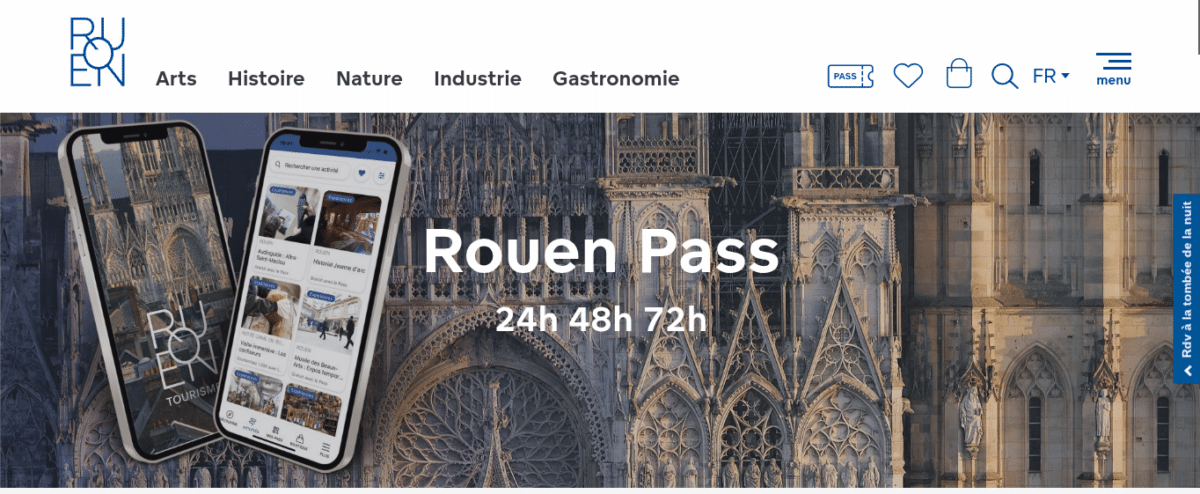Click the Rouen Pass hero title
This screenshot has width=1200, height=494.
(601, 252)
